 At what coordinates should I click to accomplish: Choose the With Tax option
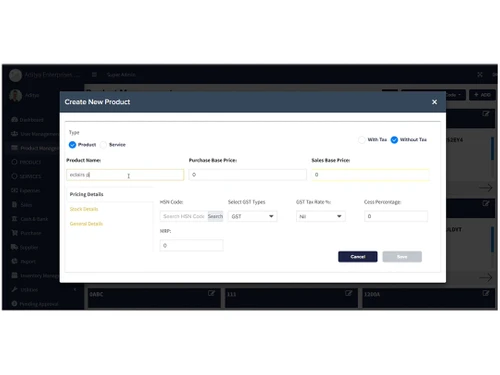pyautogui.click(x=362, y=140)
